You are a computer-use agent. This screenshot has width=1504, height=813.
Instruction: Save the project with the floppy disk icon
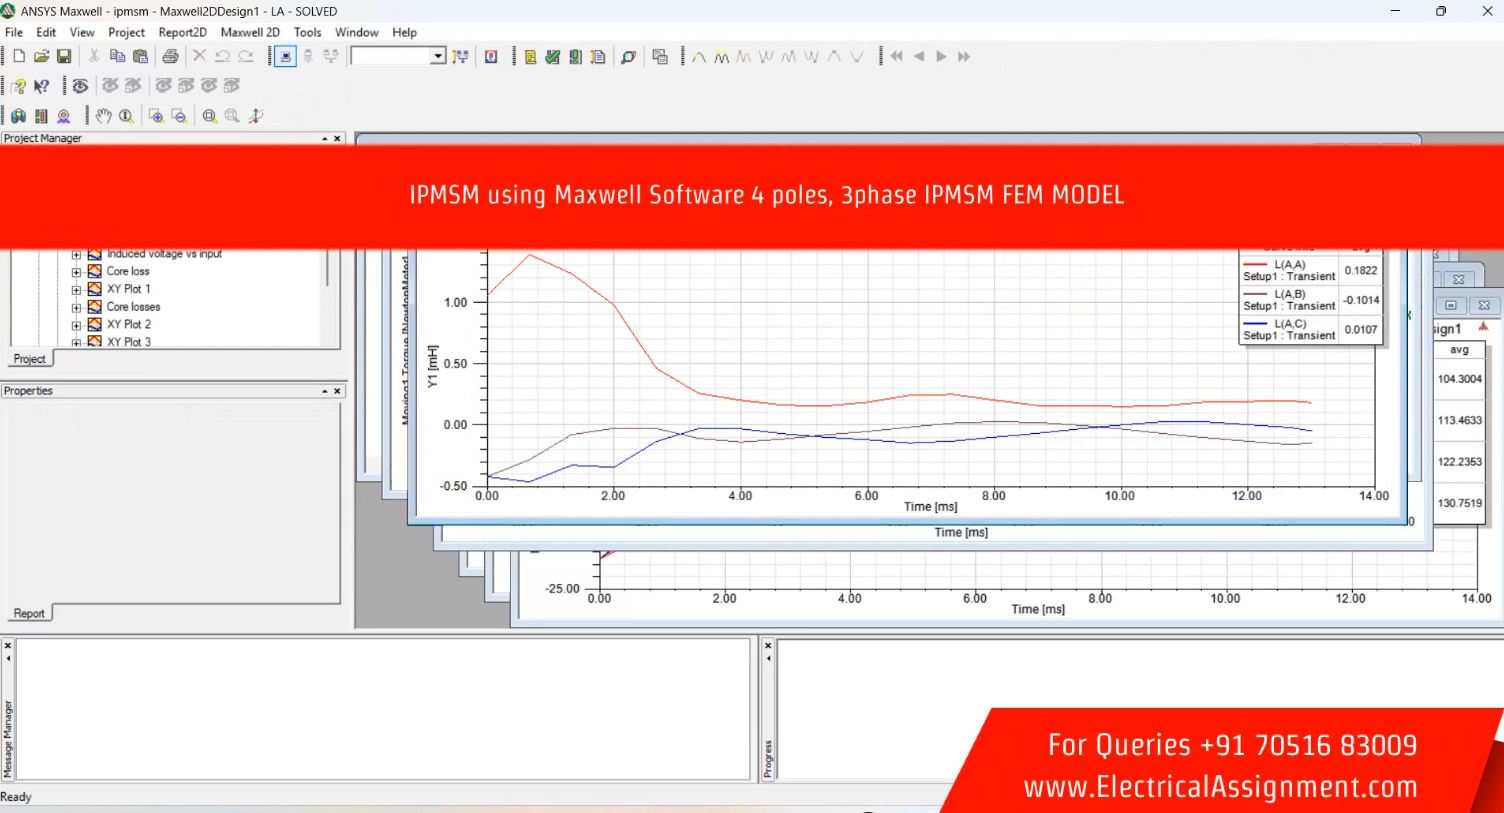tap(64, 57)
